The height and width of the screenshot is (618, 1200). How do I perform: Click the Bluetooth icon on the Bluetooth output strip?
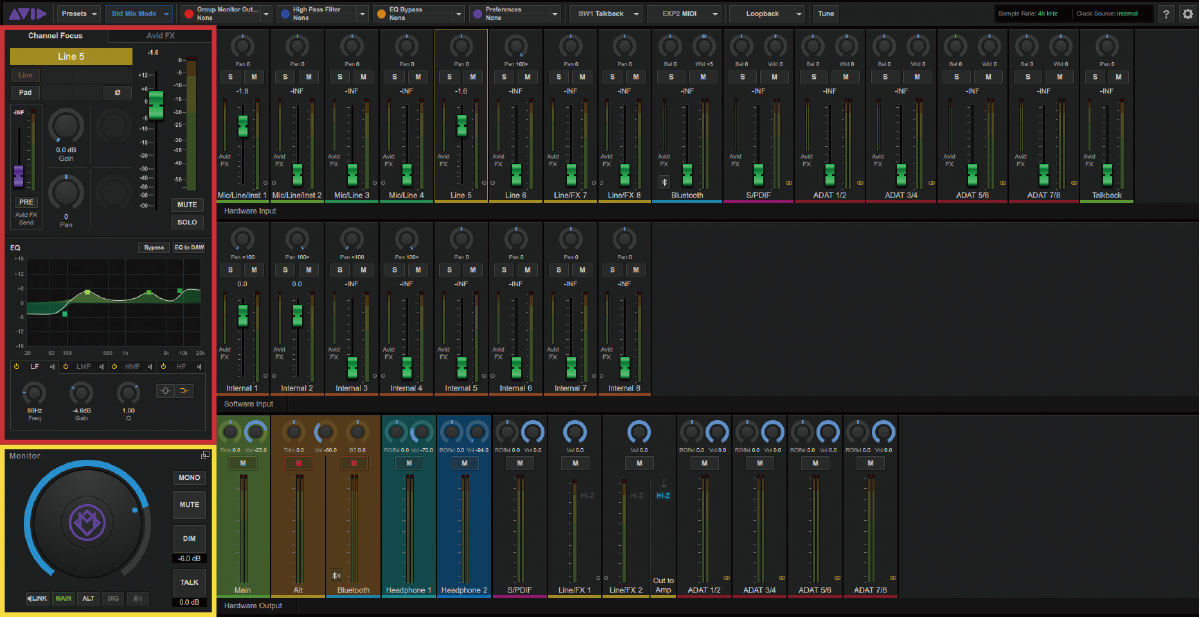[x=336, y=576]
